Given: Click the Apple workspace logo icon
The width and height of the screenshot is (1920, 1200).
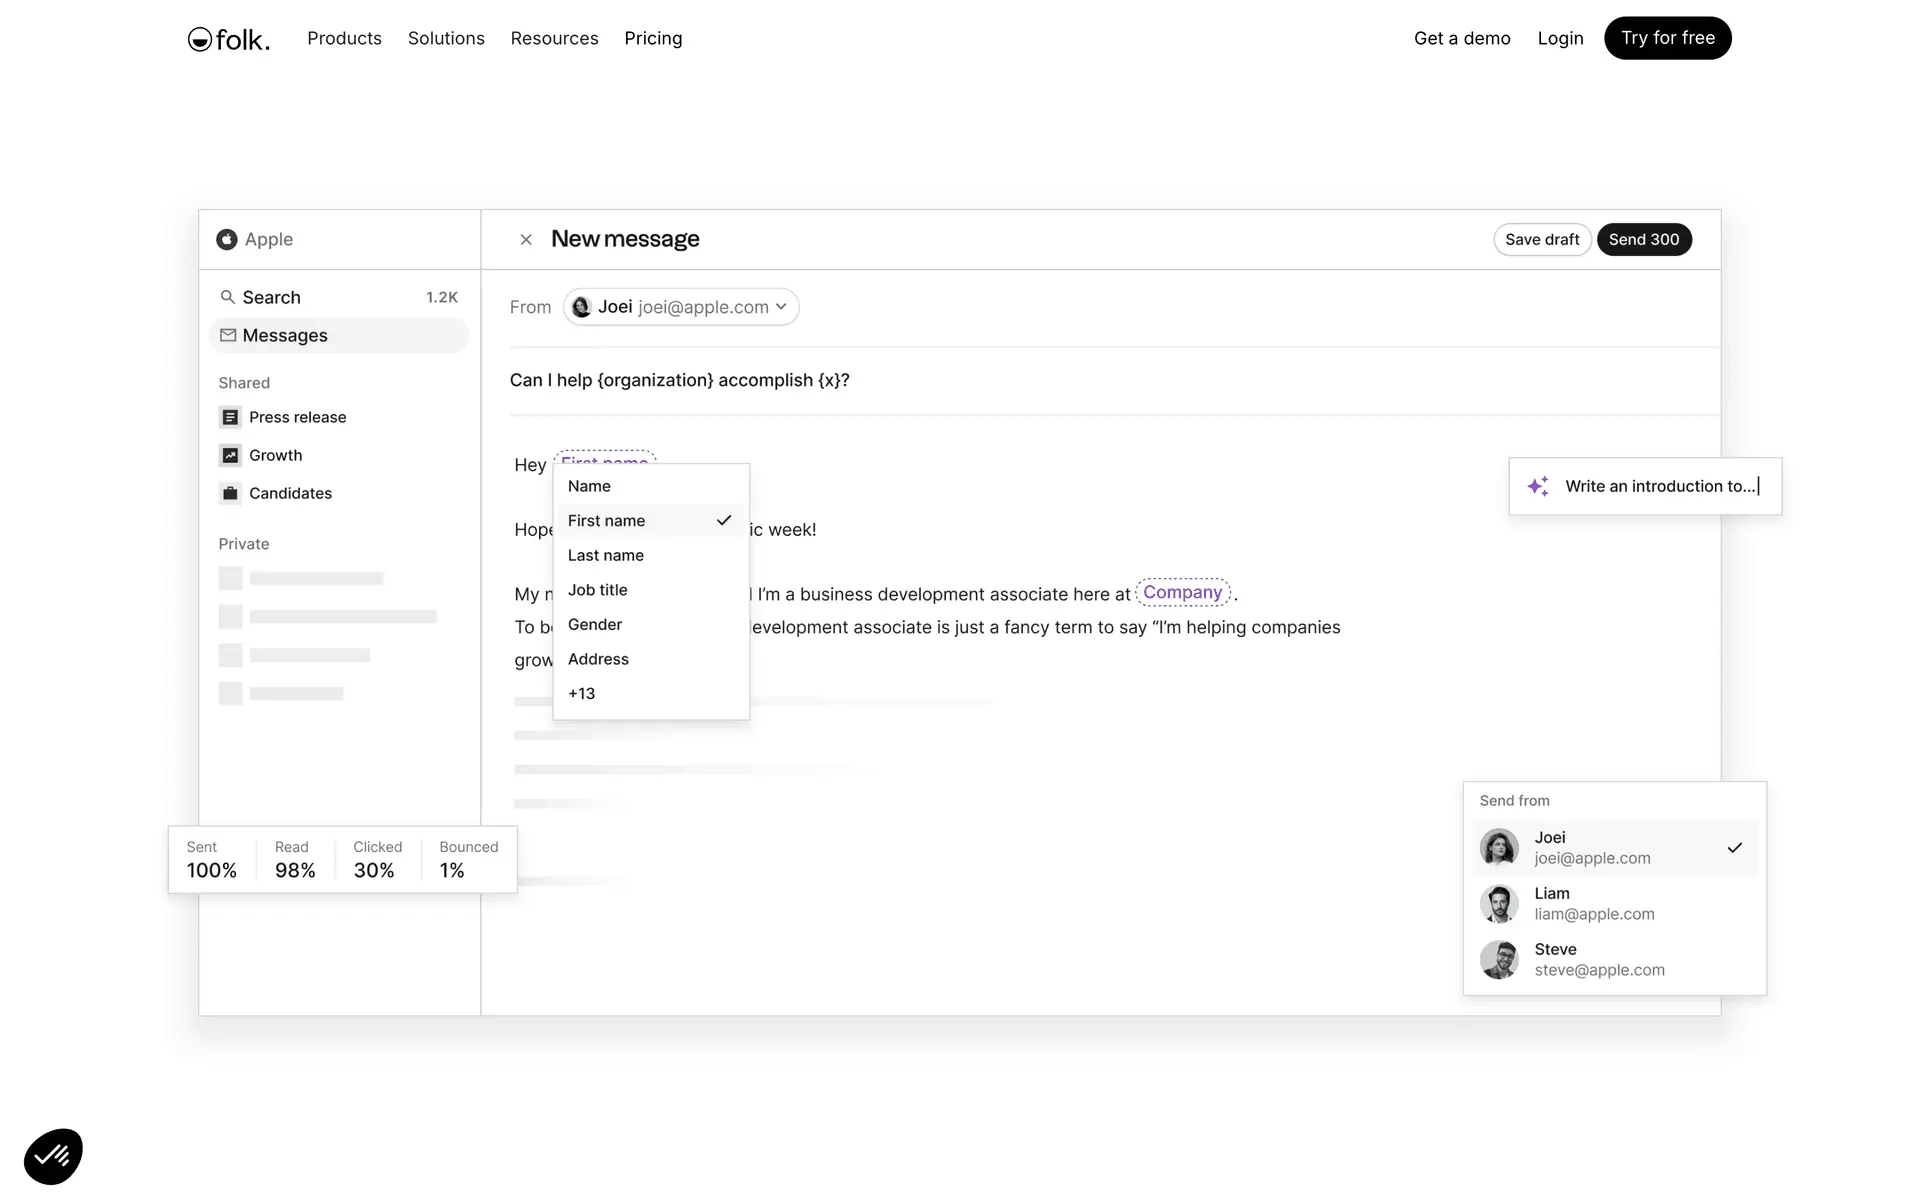Looking at the screenshot, I should coord(227,239).
